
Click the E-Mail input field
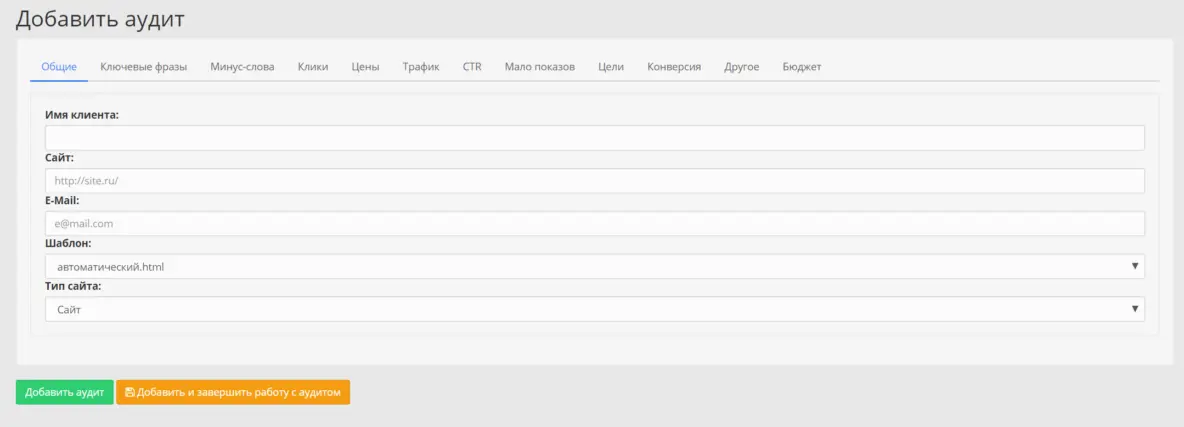(594, 224)
